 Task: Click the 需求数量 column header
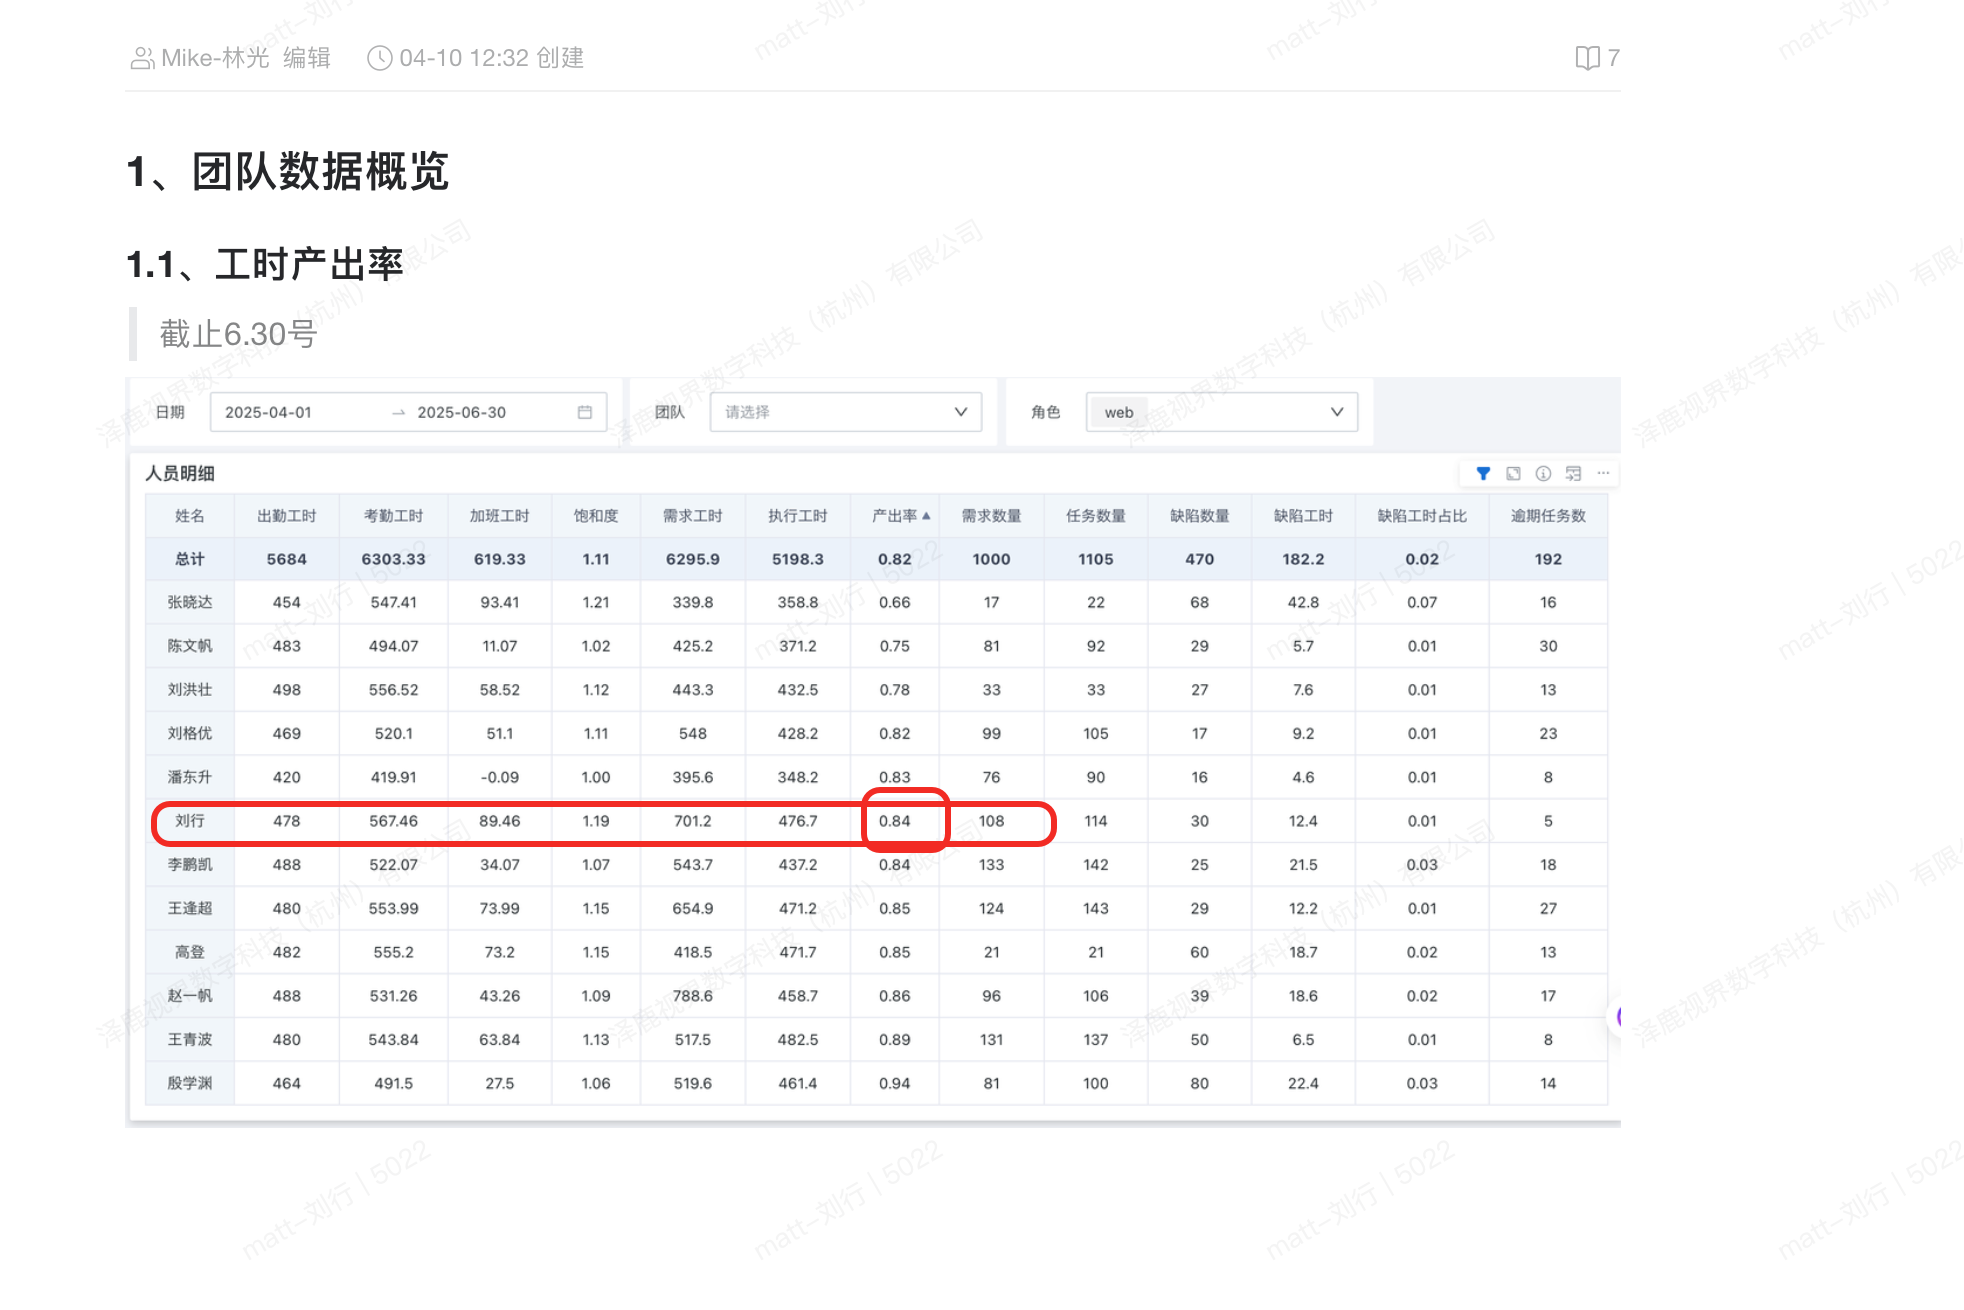tap(991, 516)
